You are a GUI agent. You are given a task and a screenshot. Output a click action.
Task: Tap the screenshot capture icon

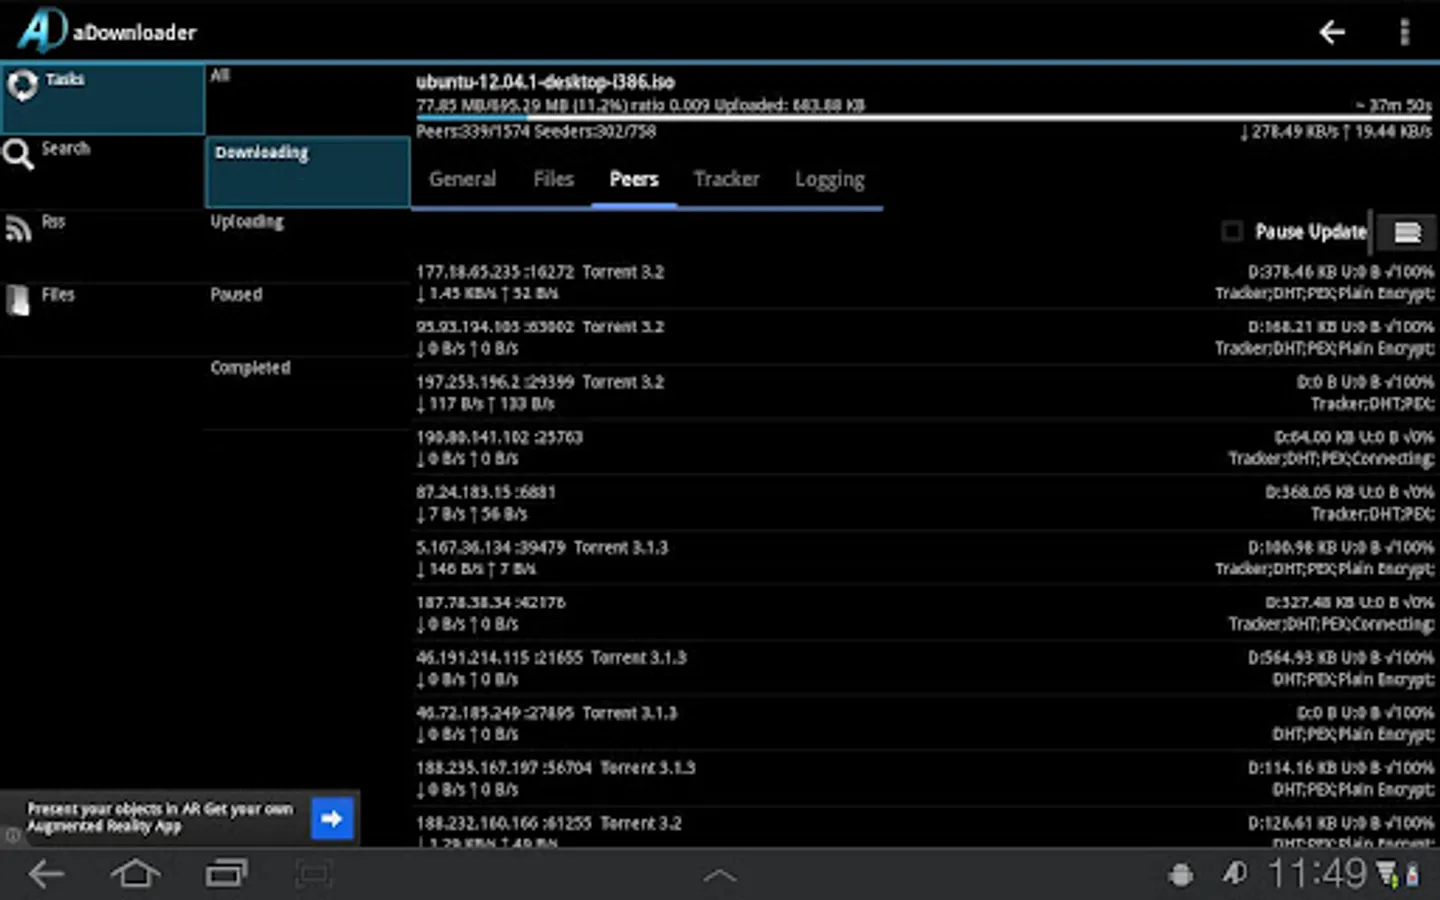314,875
